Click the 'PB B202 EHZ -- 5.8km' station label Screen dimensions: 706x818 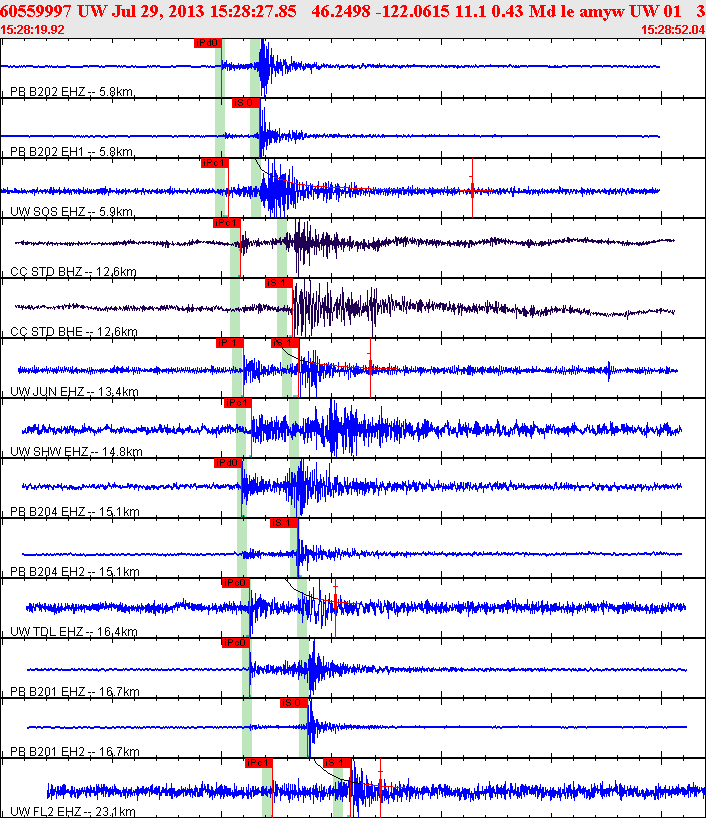coord(71,92)
